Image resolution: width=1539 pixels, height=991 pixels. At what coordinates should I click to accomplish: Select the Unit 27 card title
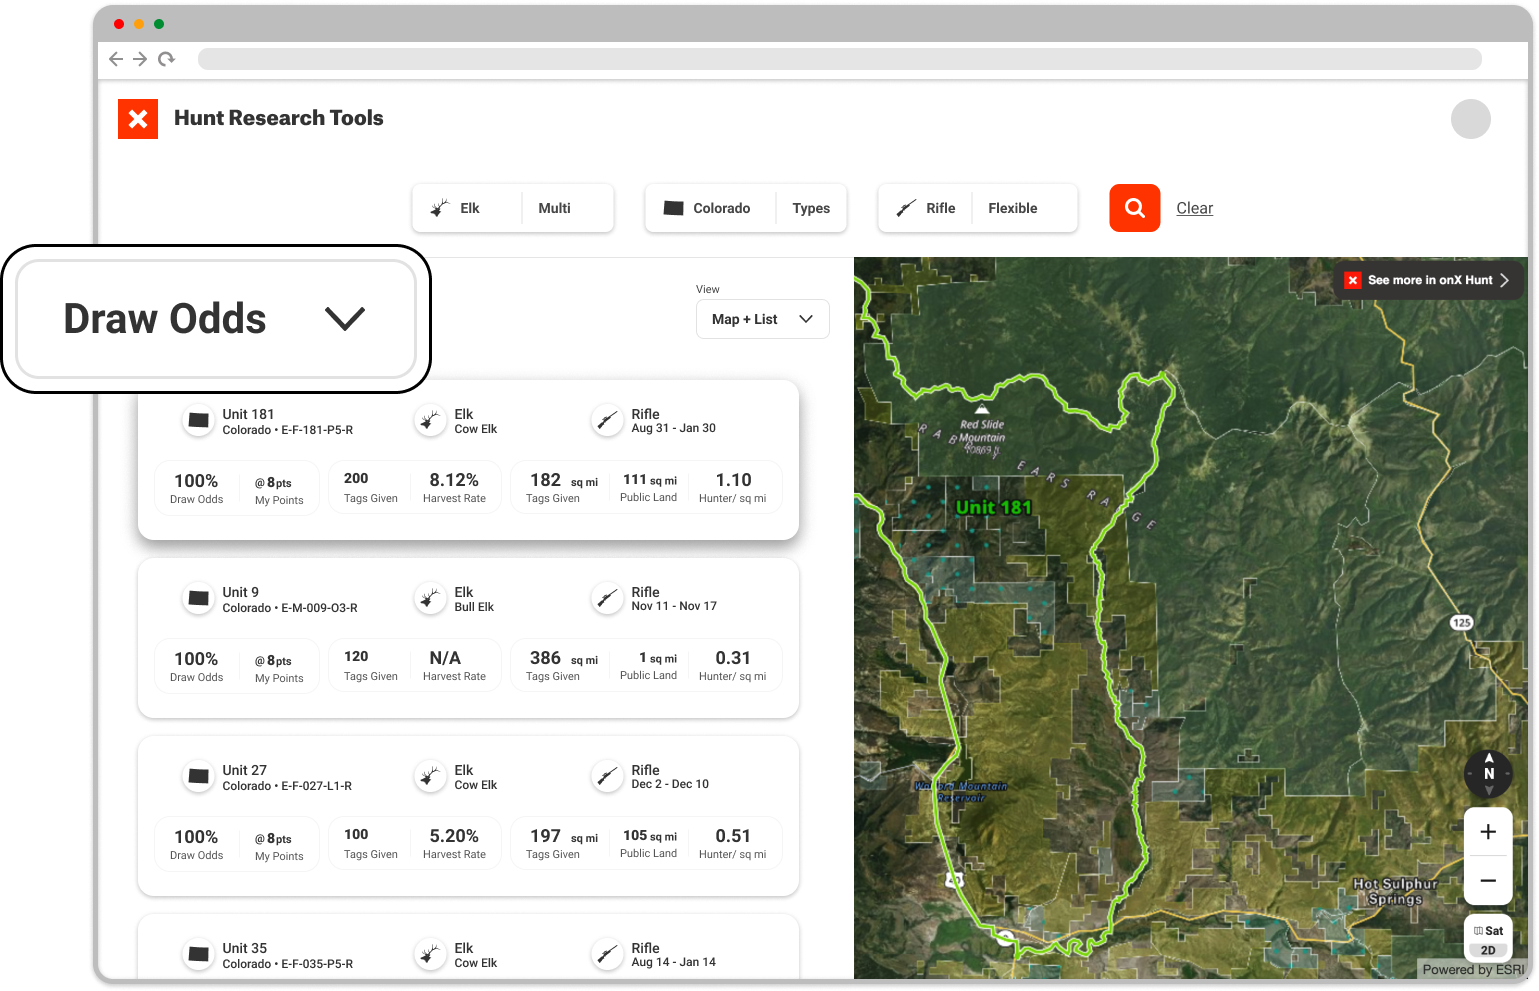coord(245,770)
